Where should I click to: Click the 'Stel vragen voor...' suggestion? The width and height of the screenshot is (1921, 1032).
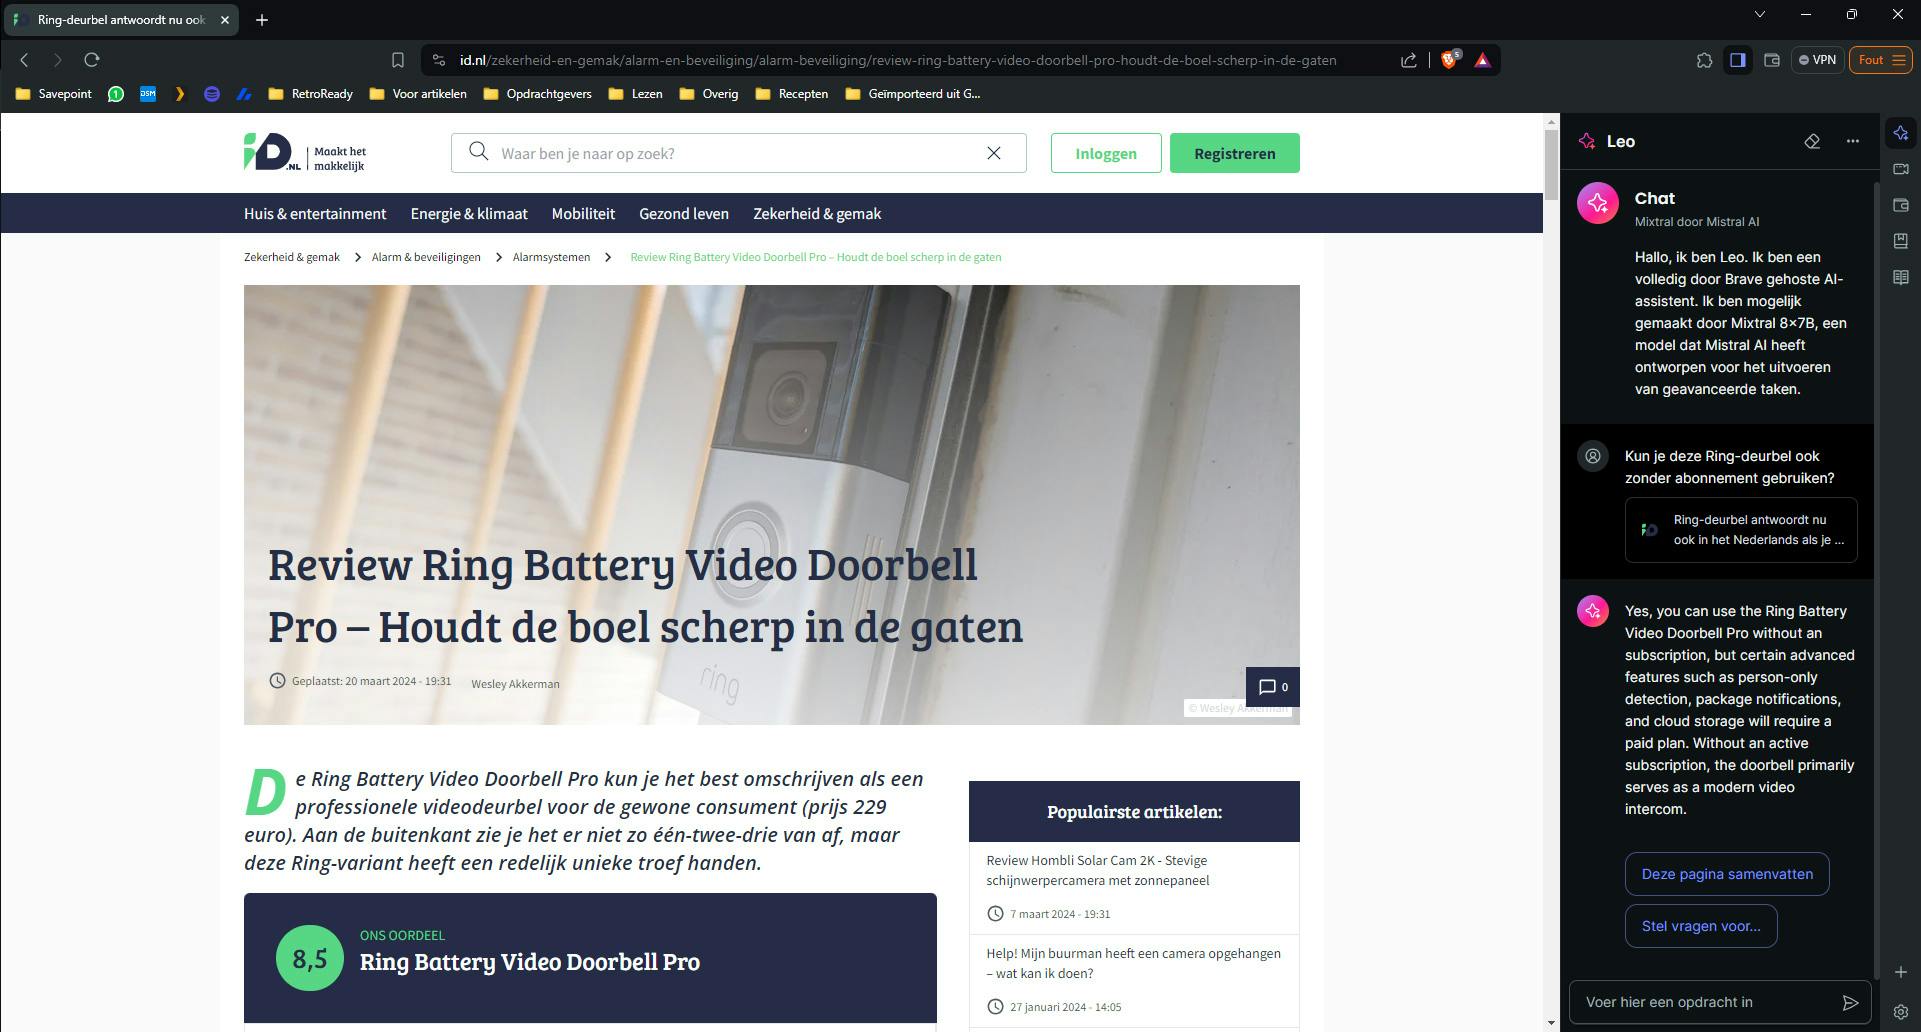(x=1701, y=926)
